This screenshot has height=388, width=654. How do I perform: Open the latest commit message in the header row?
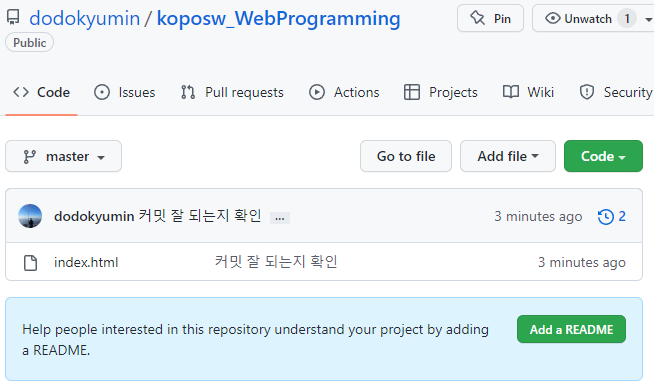(x=200, y=216)
